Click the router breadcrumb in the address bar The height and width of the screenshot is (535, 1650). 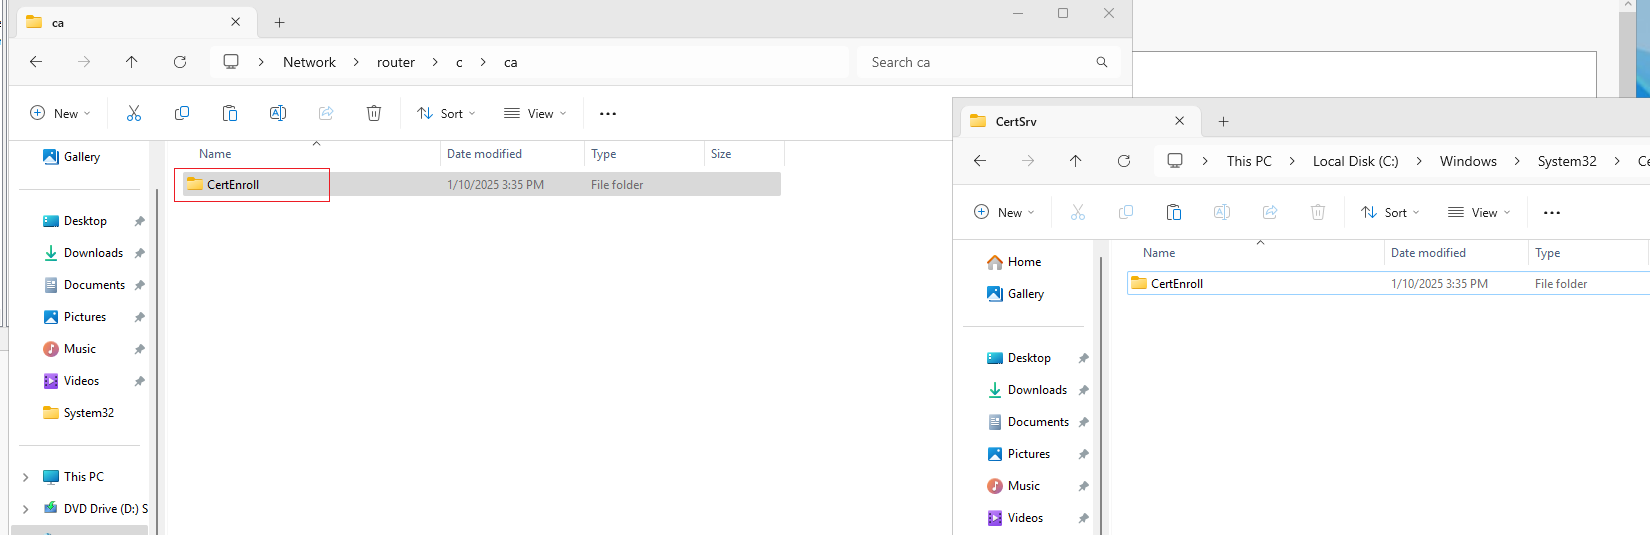tap(396, 62)
